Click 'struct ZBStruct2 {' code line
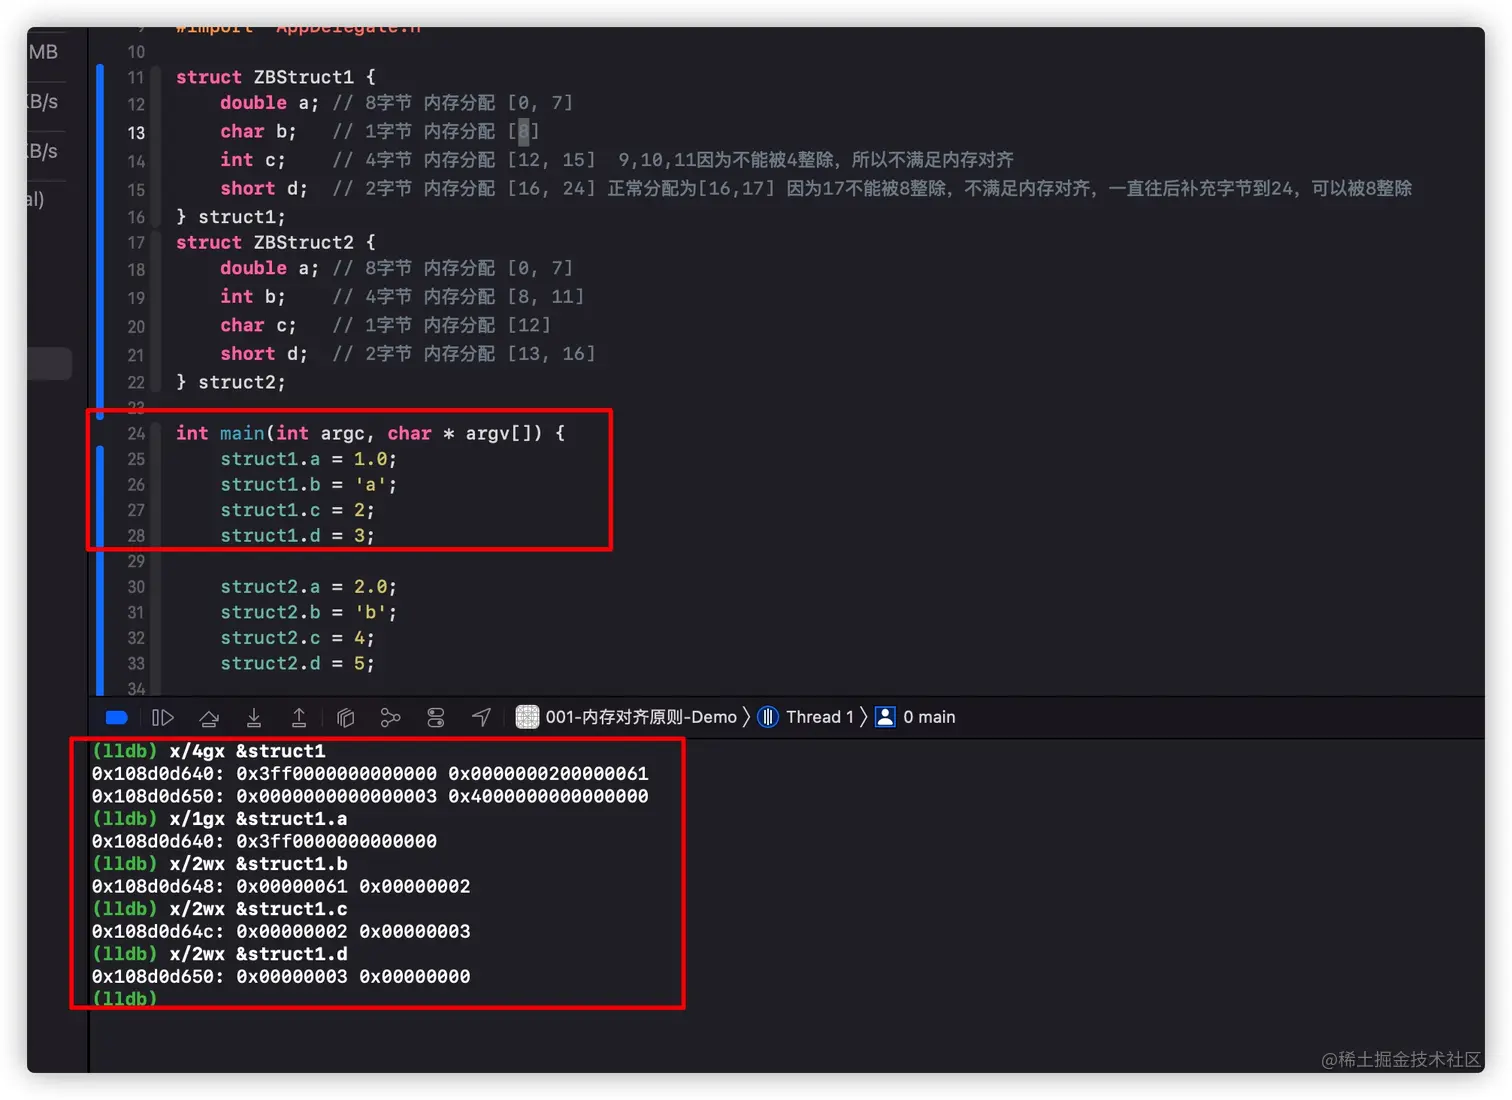This screenshot has width=1512, height=1100. [x=275, y=242]
